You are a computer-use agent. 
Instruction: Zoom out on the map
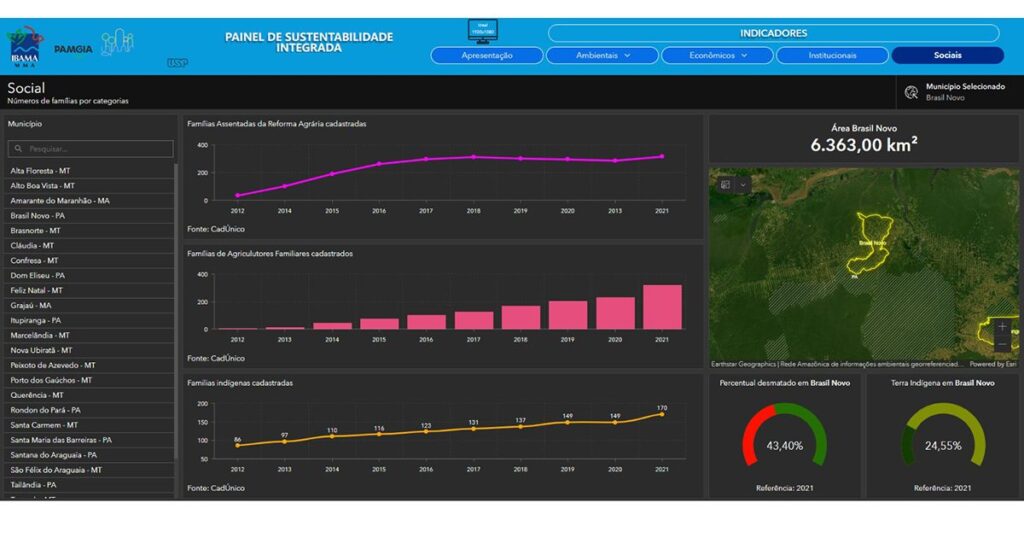(x=1002, y=343)
